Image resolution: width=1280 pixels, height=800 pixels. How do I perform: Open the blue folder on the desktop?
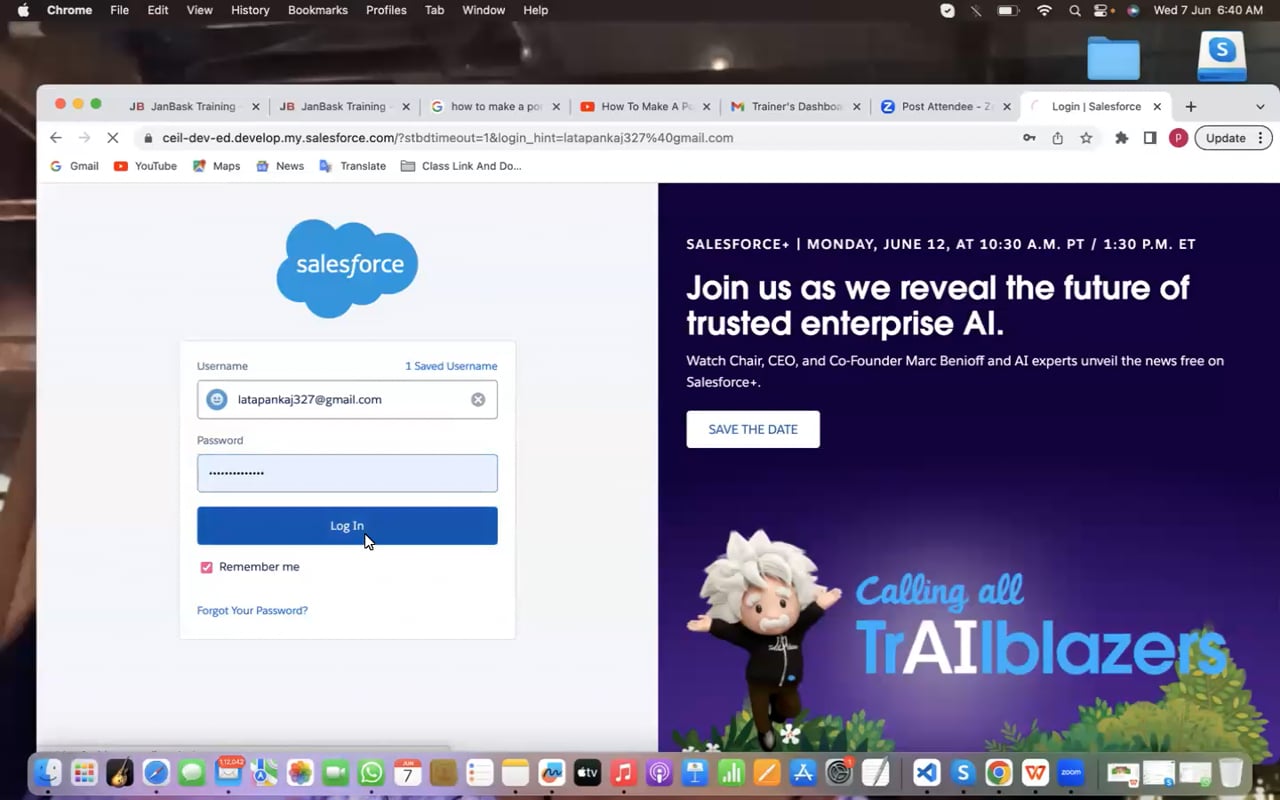[1114, 58]
